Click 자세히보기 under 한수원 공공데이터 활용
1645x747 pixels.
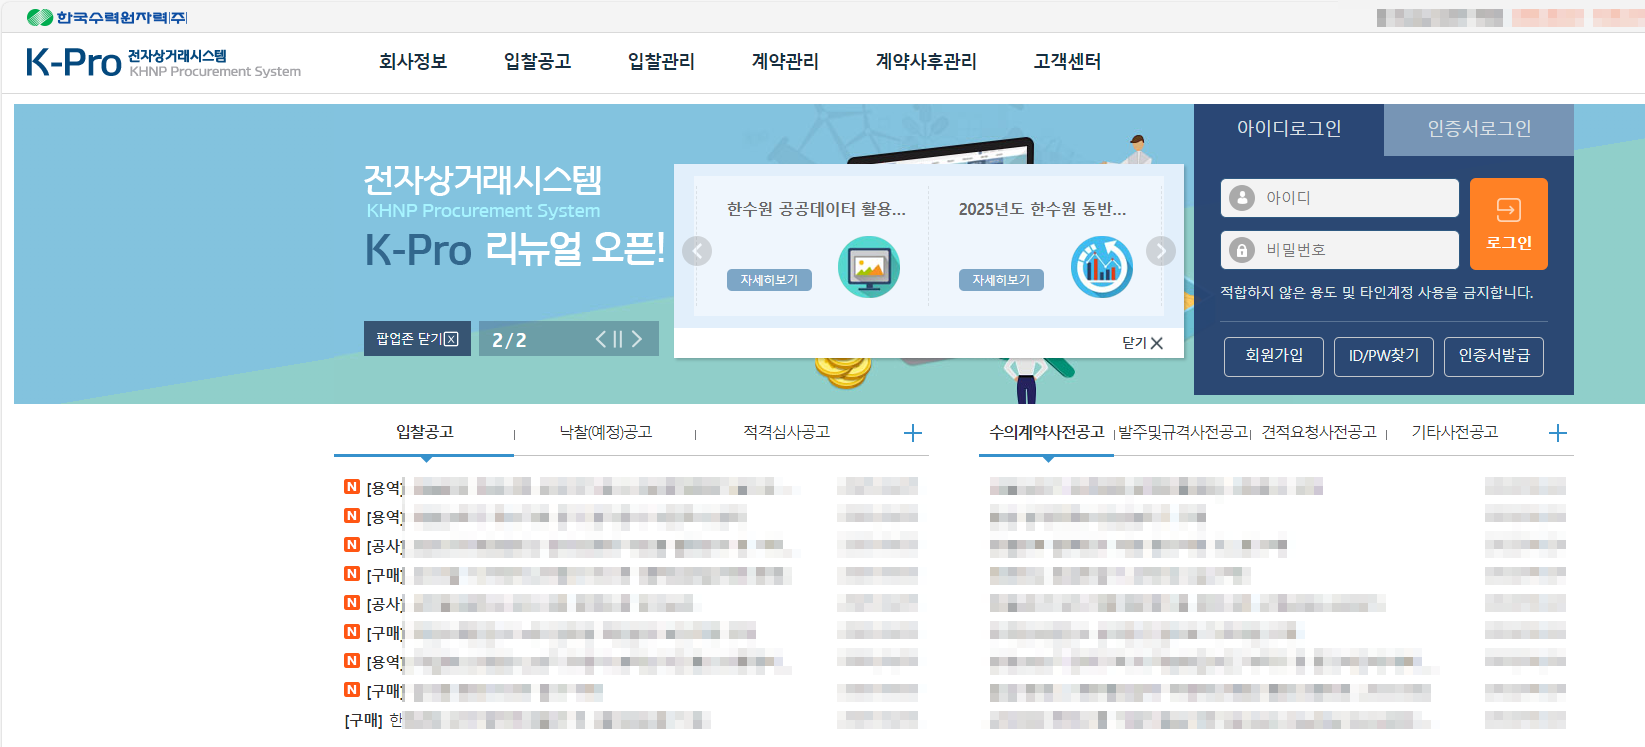(x=769, y=280)
